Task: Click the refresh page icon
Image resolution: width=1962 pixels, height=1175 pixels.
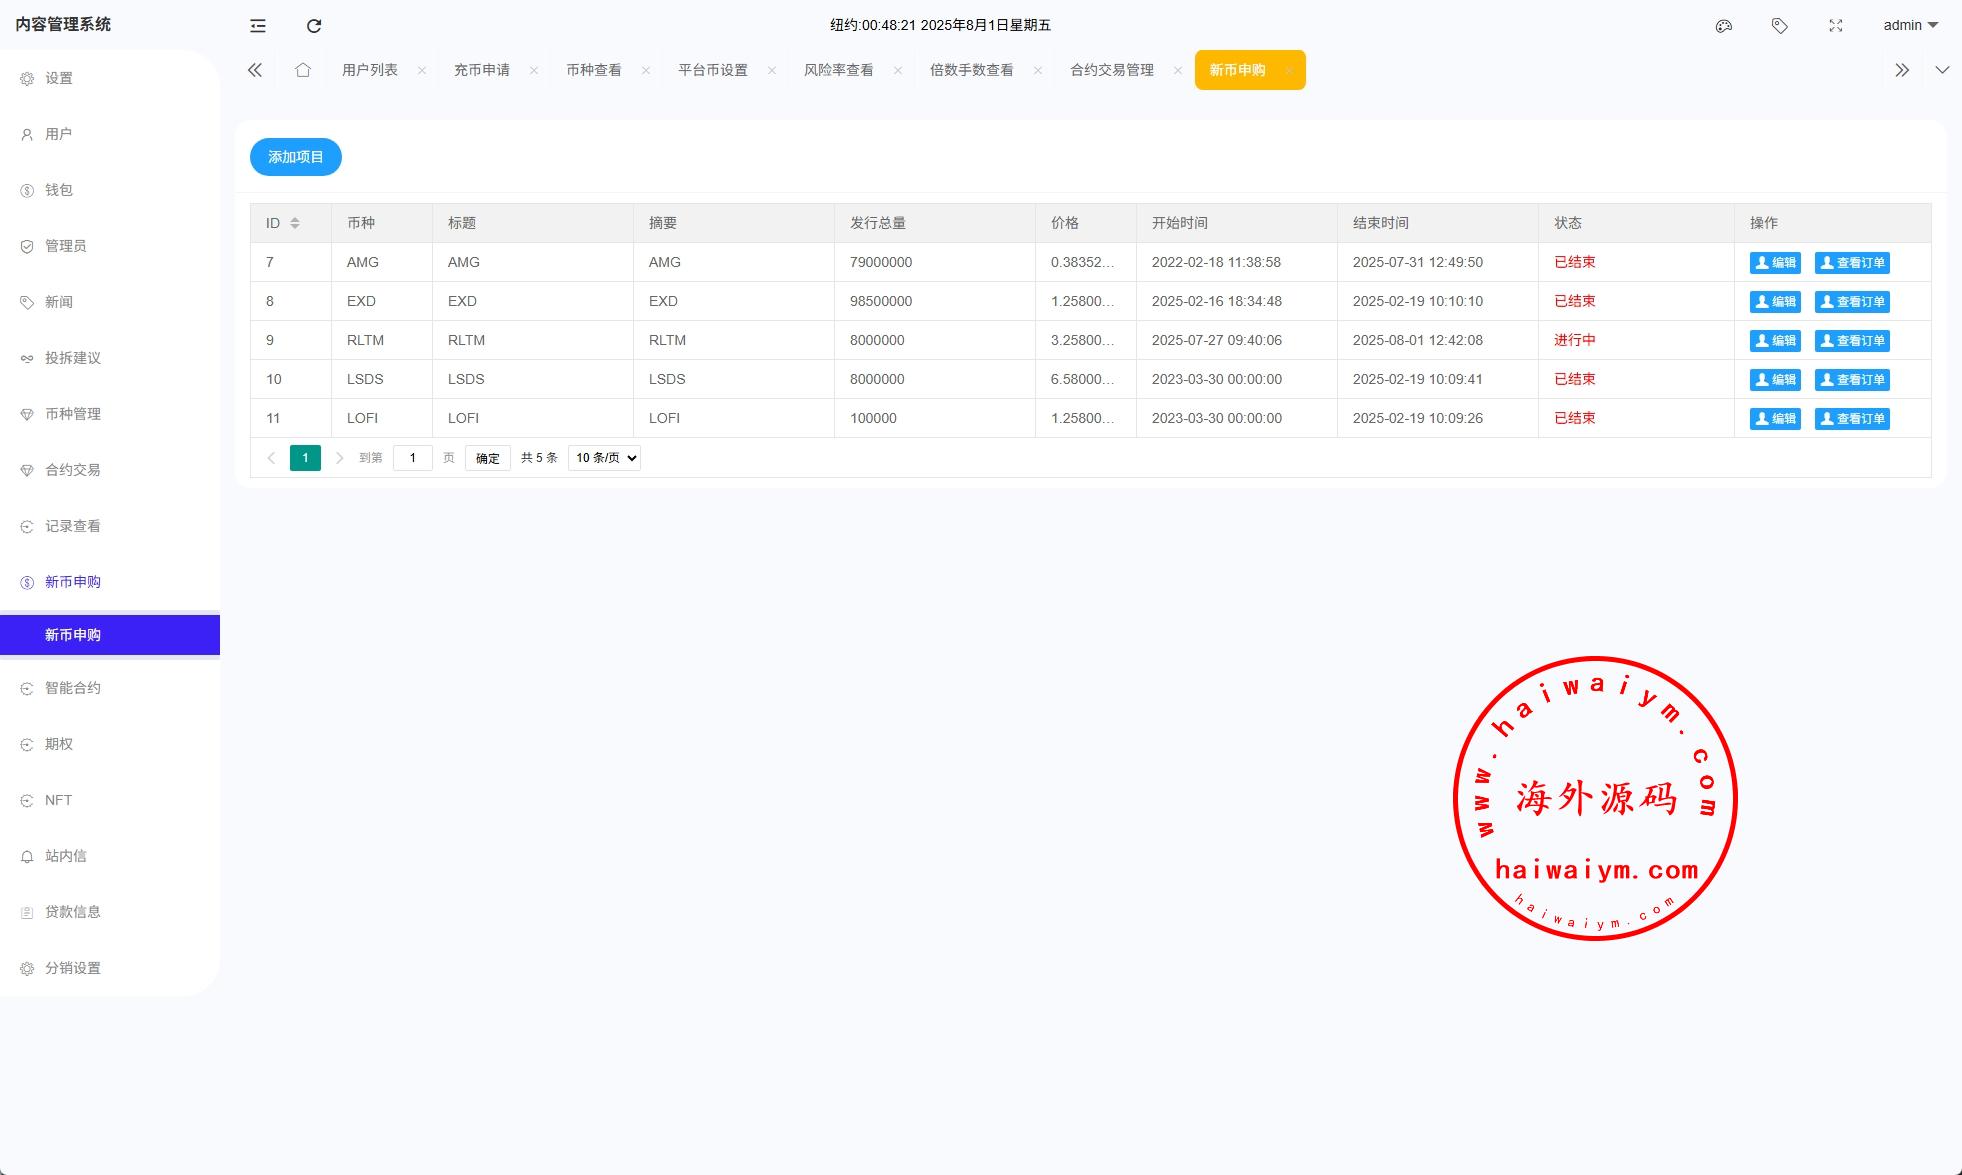Action: tap(314, 26)
